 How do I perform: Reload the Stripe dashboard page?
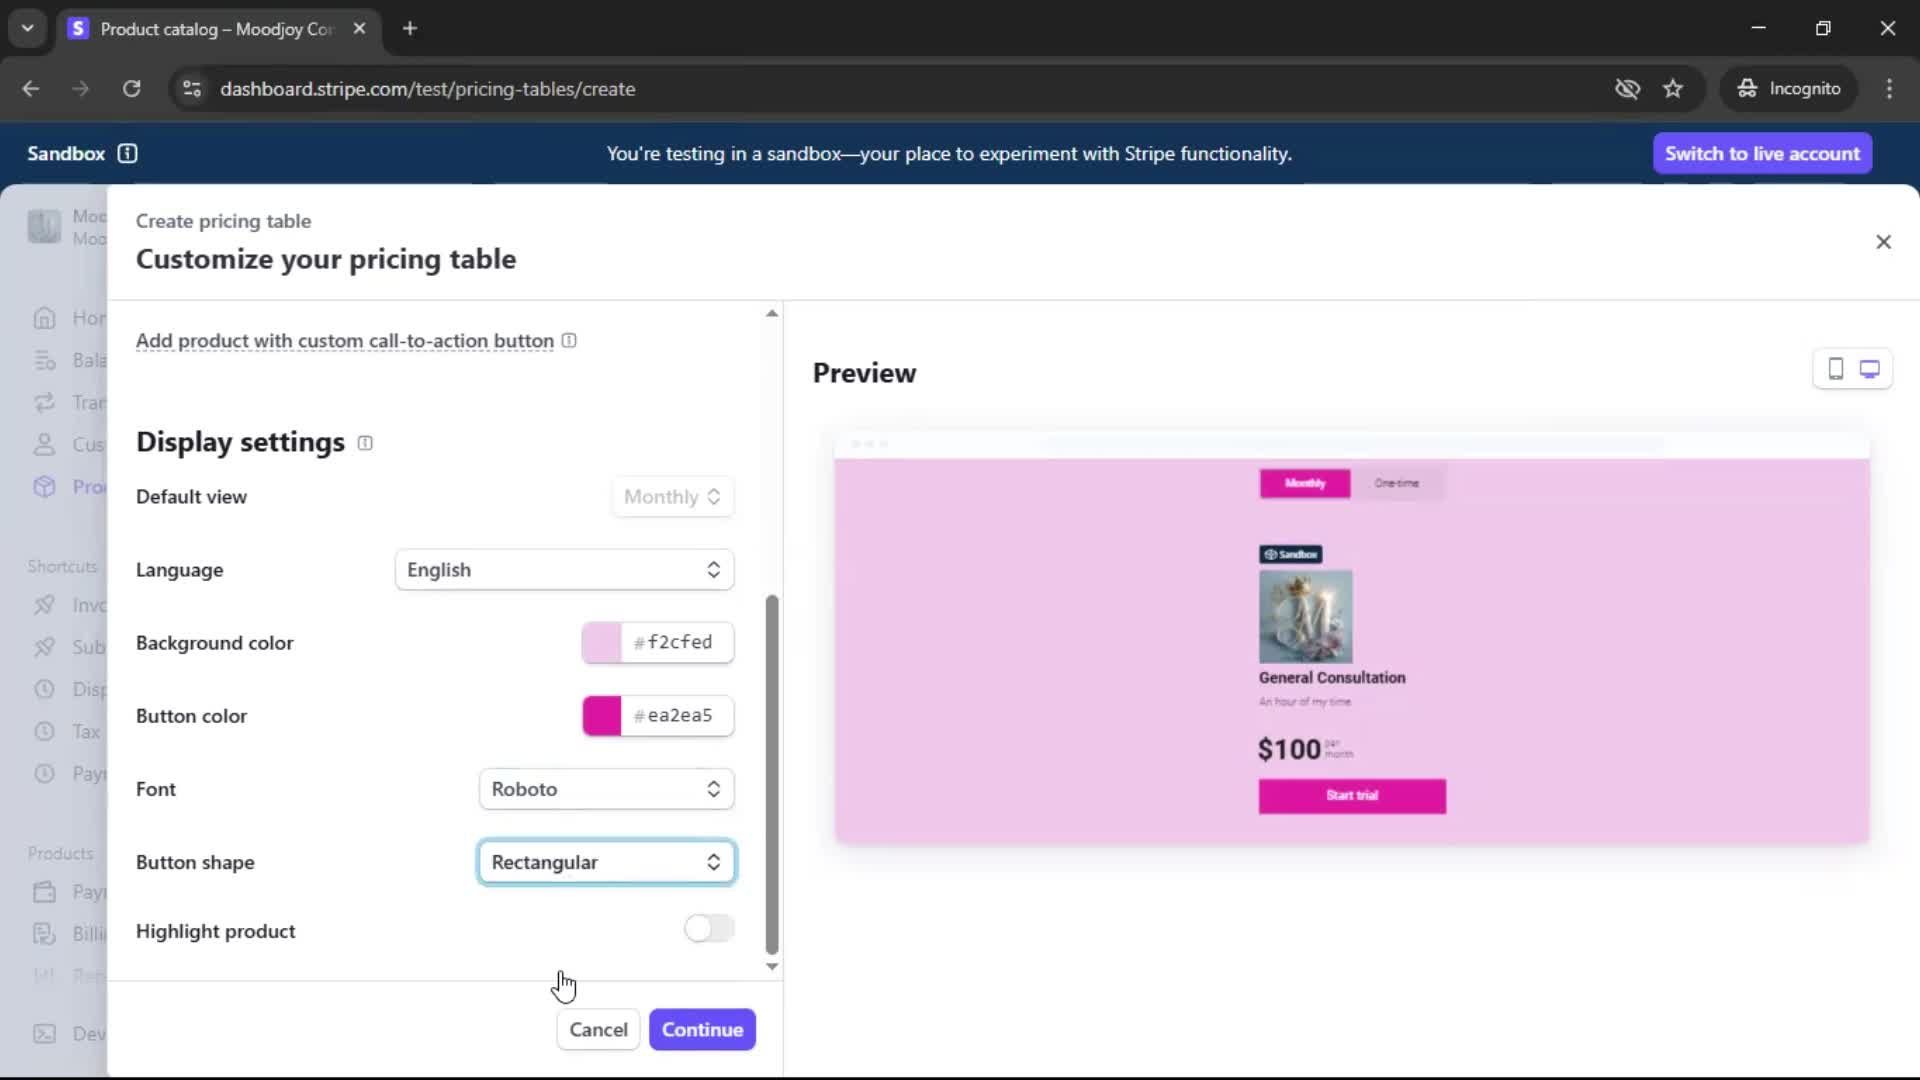[x=131, y=89]
